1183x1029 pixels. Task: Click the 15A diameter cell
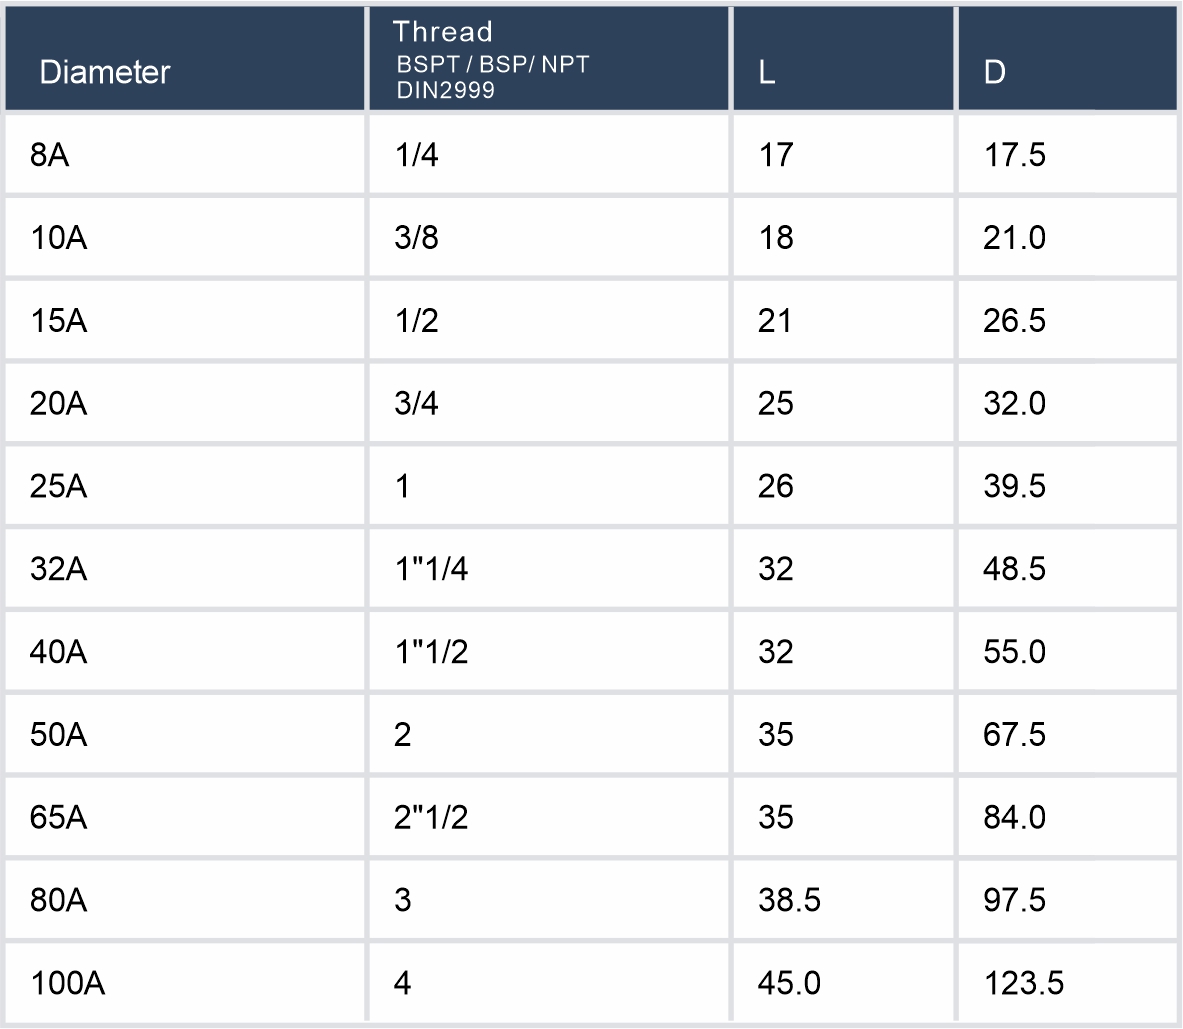[x=58, y=321]
